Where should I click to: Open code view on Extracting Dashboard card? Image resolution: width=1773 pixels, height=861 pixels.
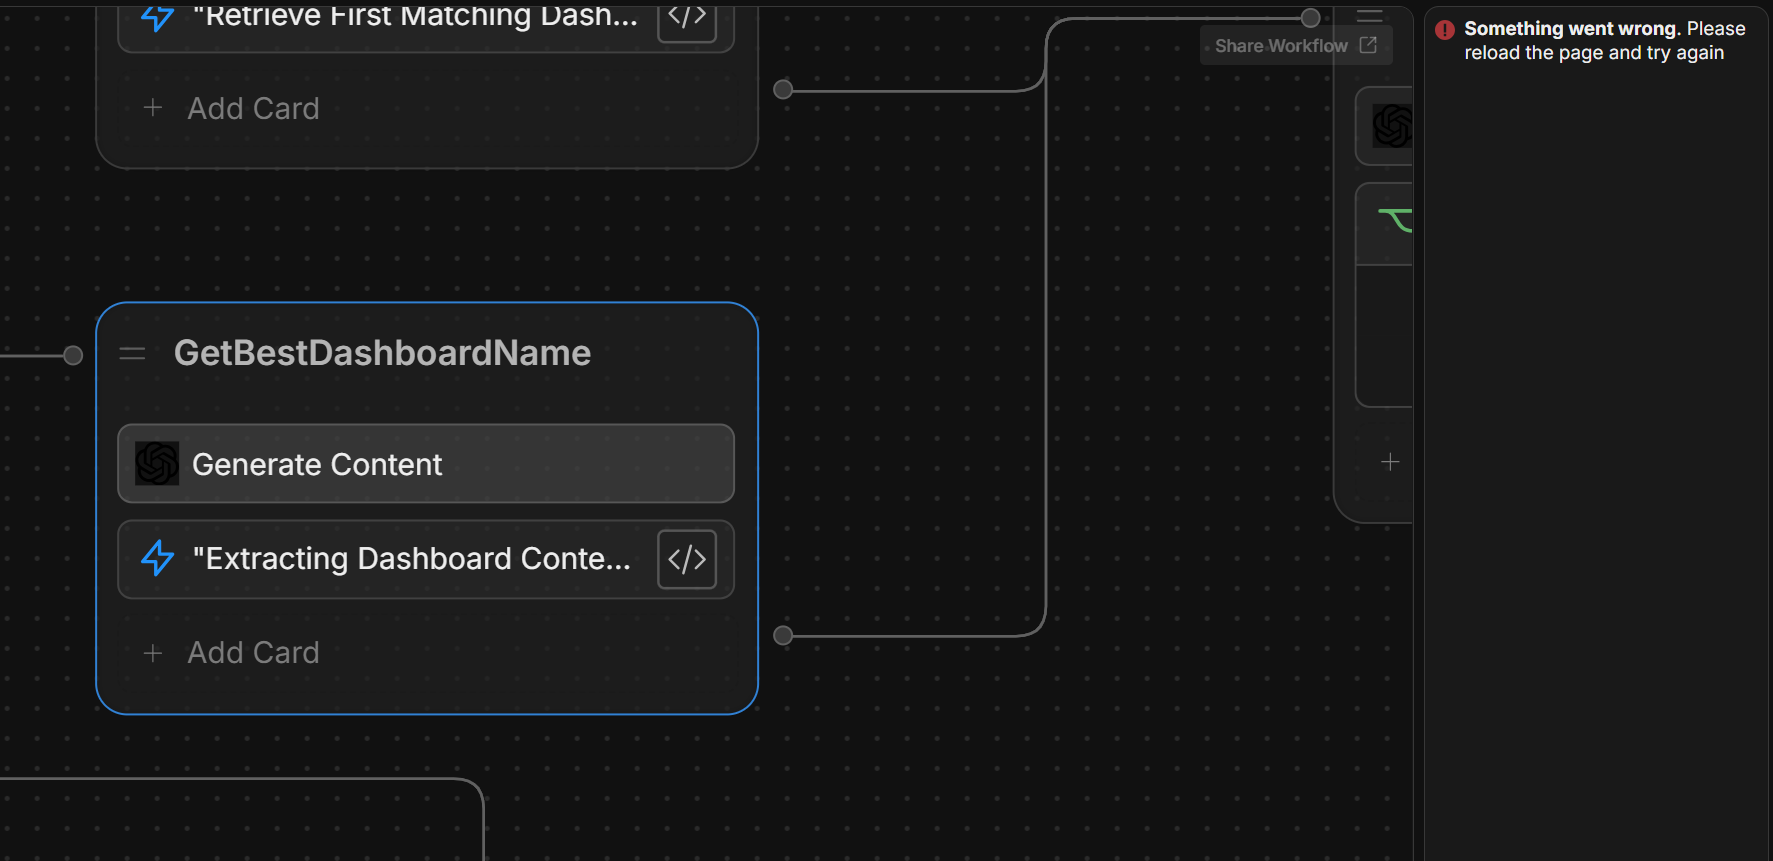(687, 559)
